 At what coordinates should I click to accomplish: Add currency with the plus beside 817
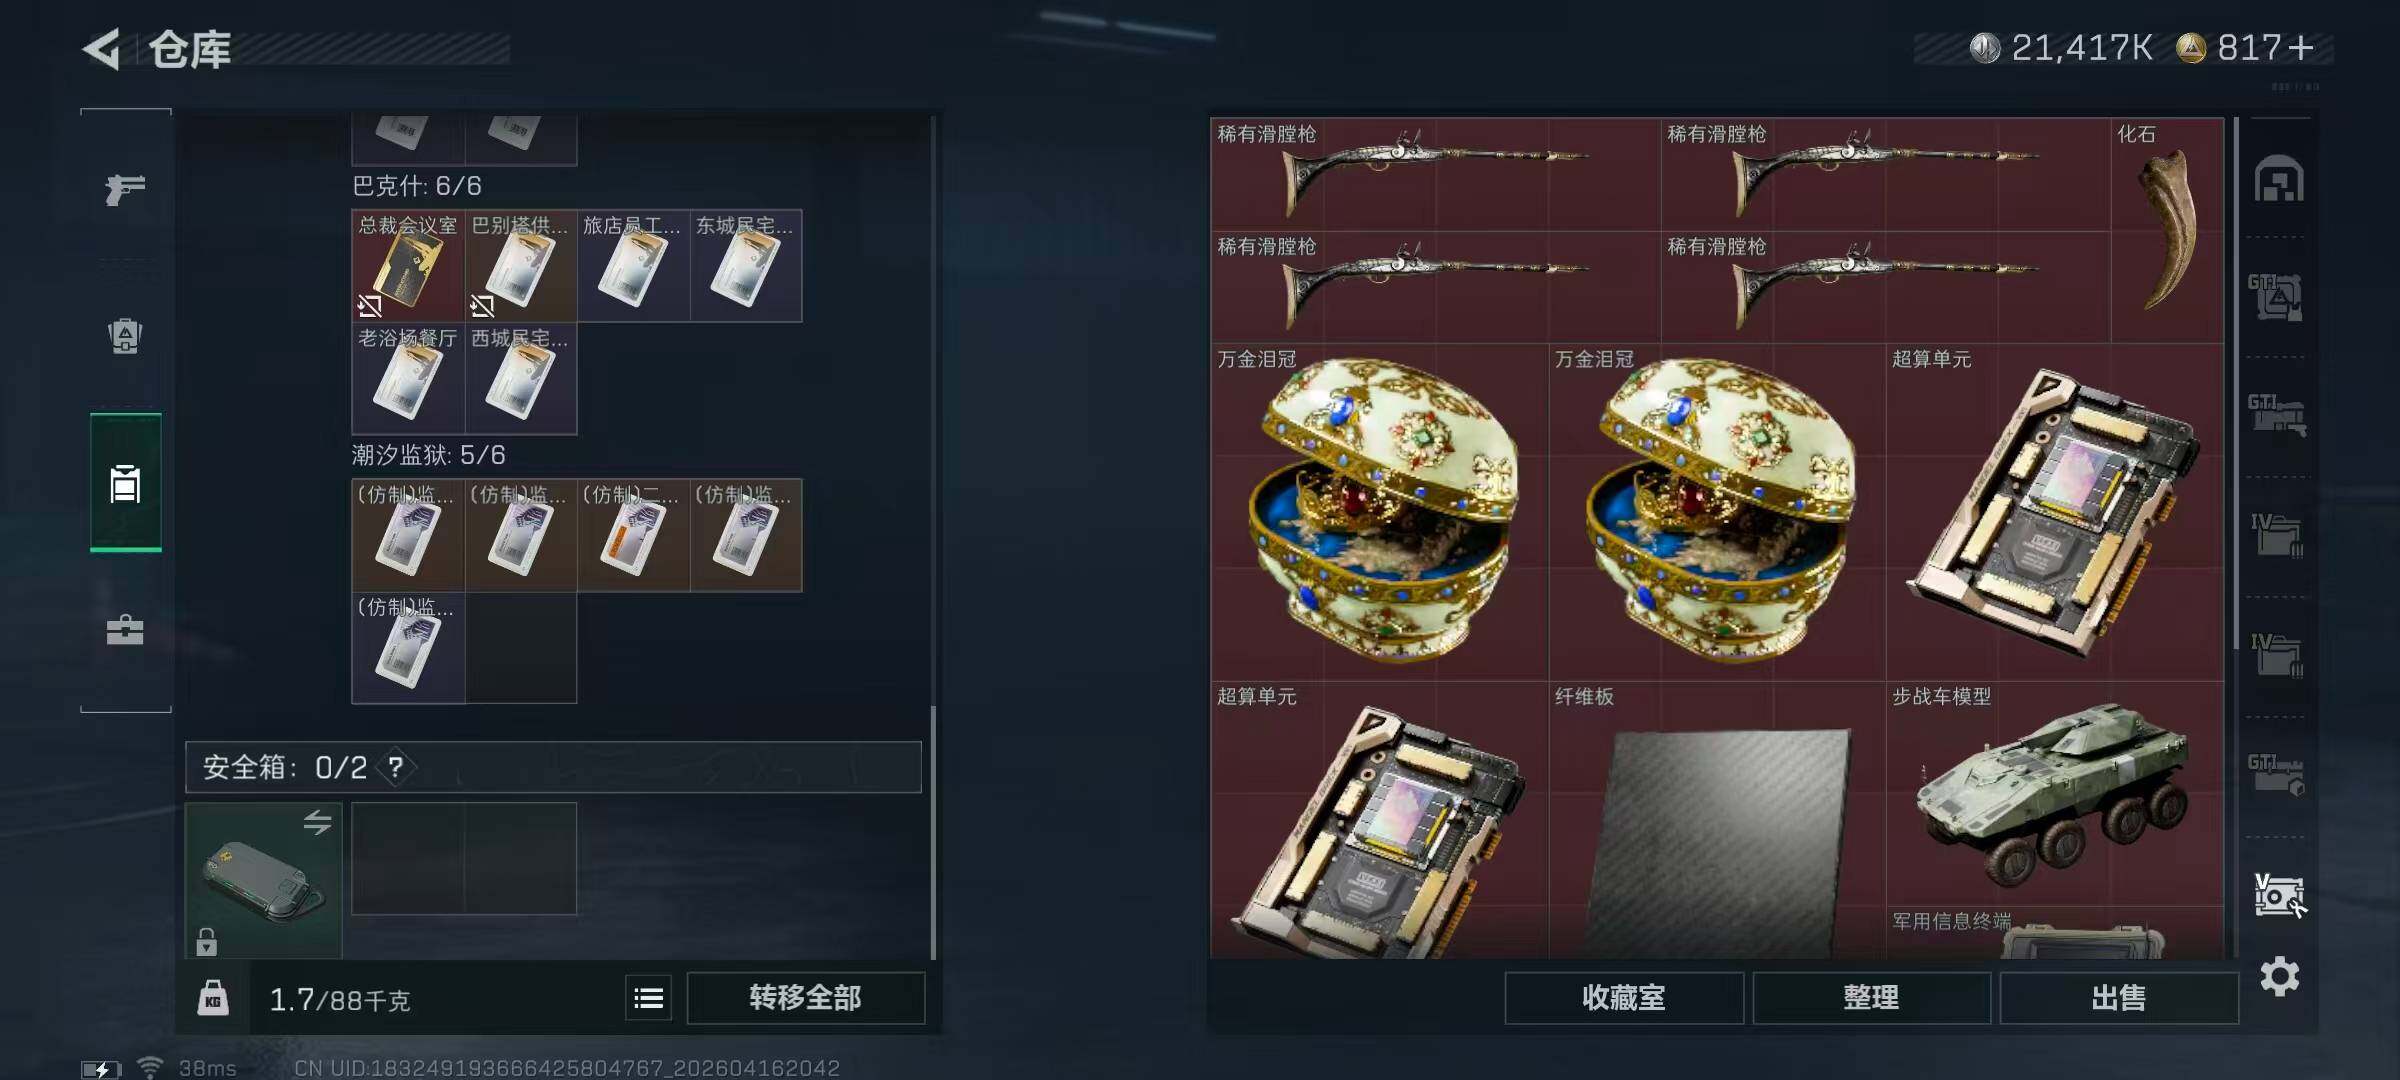[2301, 48]
